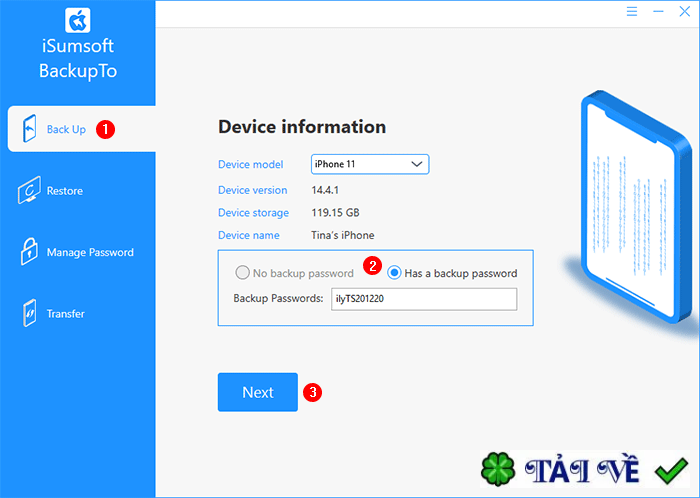
Task: Click the 119.15 GB storage value
Action: click(335, 213)
